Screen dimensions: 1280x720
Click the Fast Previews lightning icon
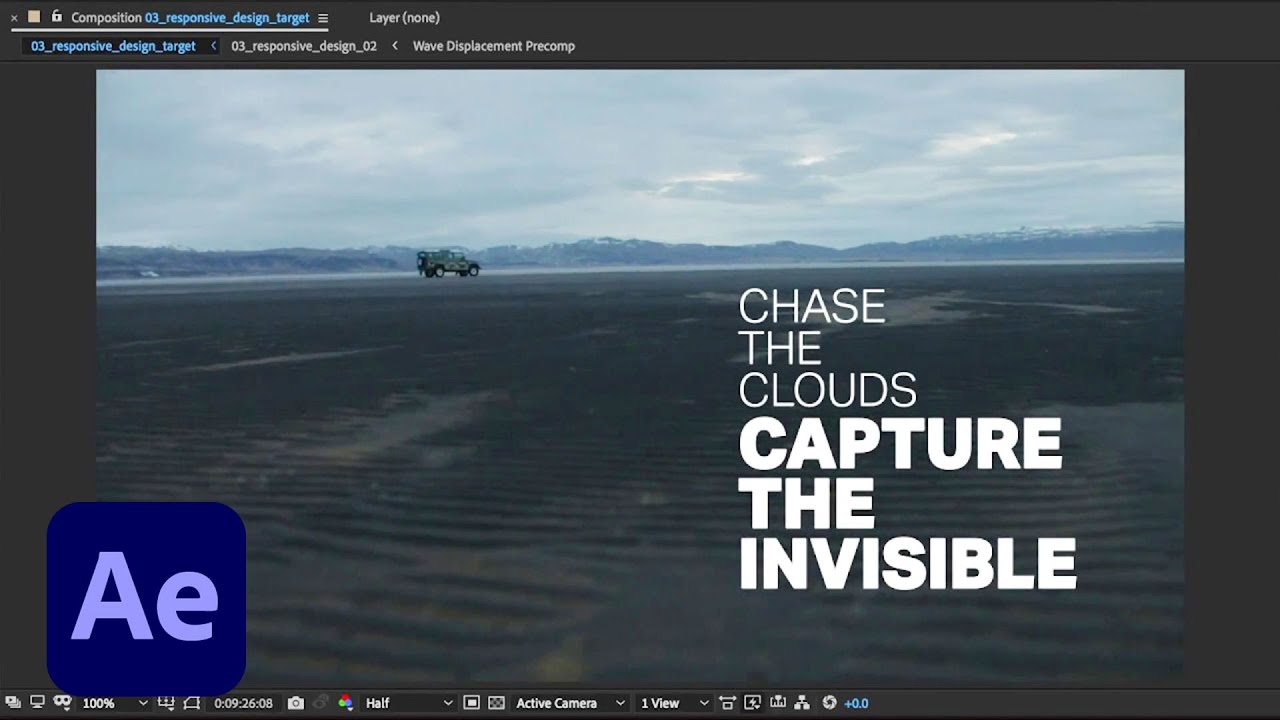753,703
